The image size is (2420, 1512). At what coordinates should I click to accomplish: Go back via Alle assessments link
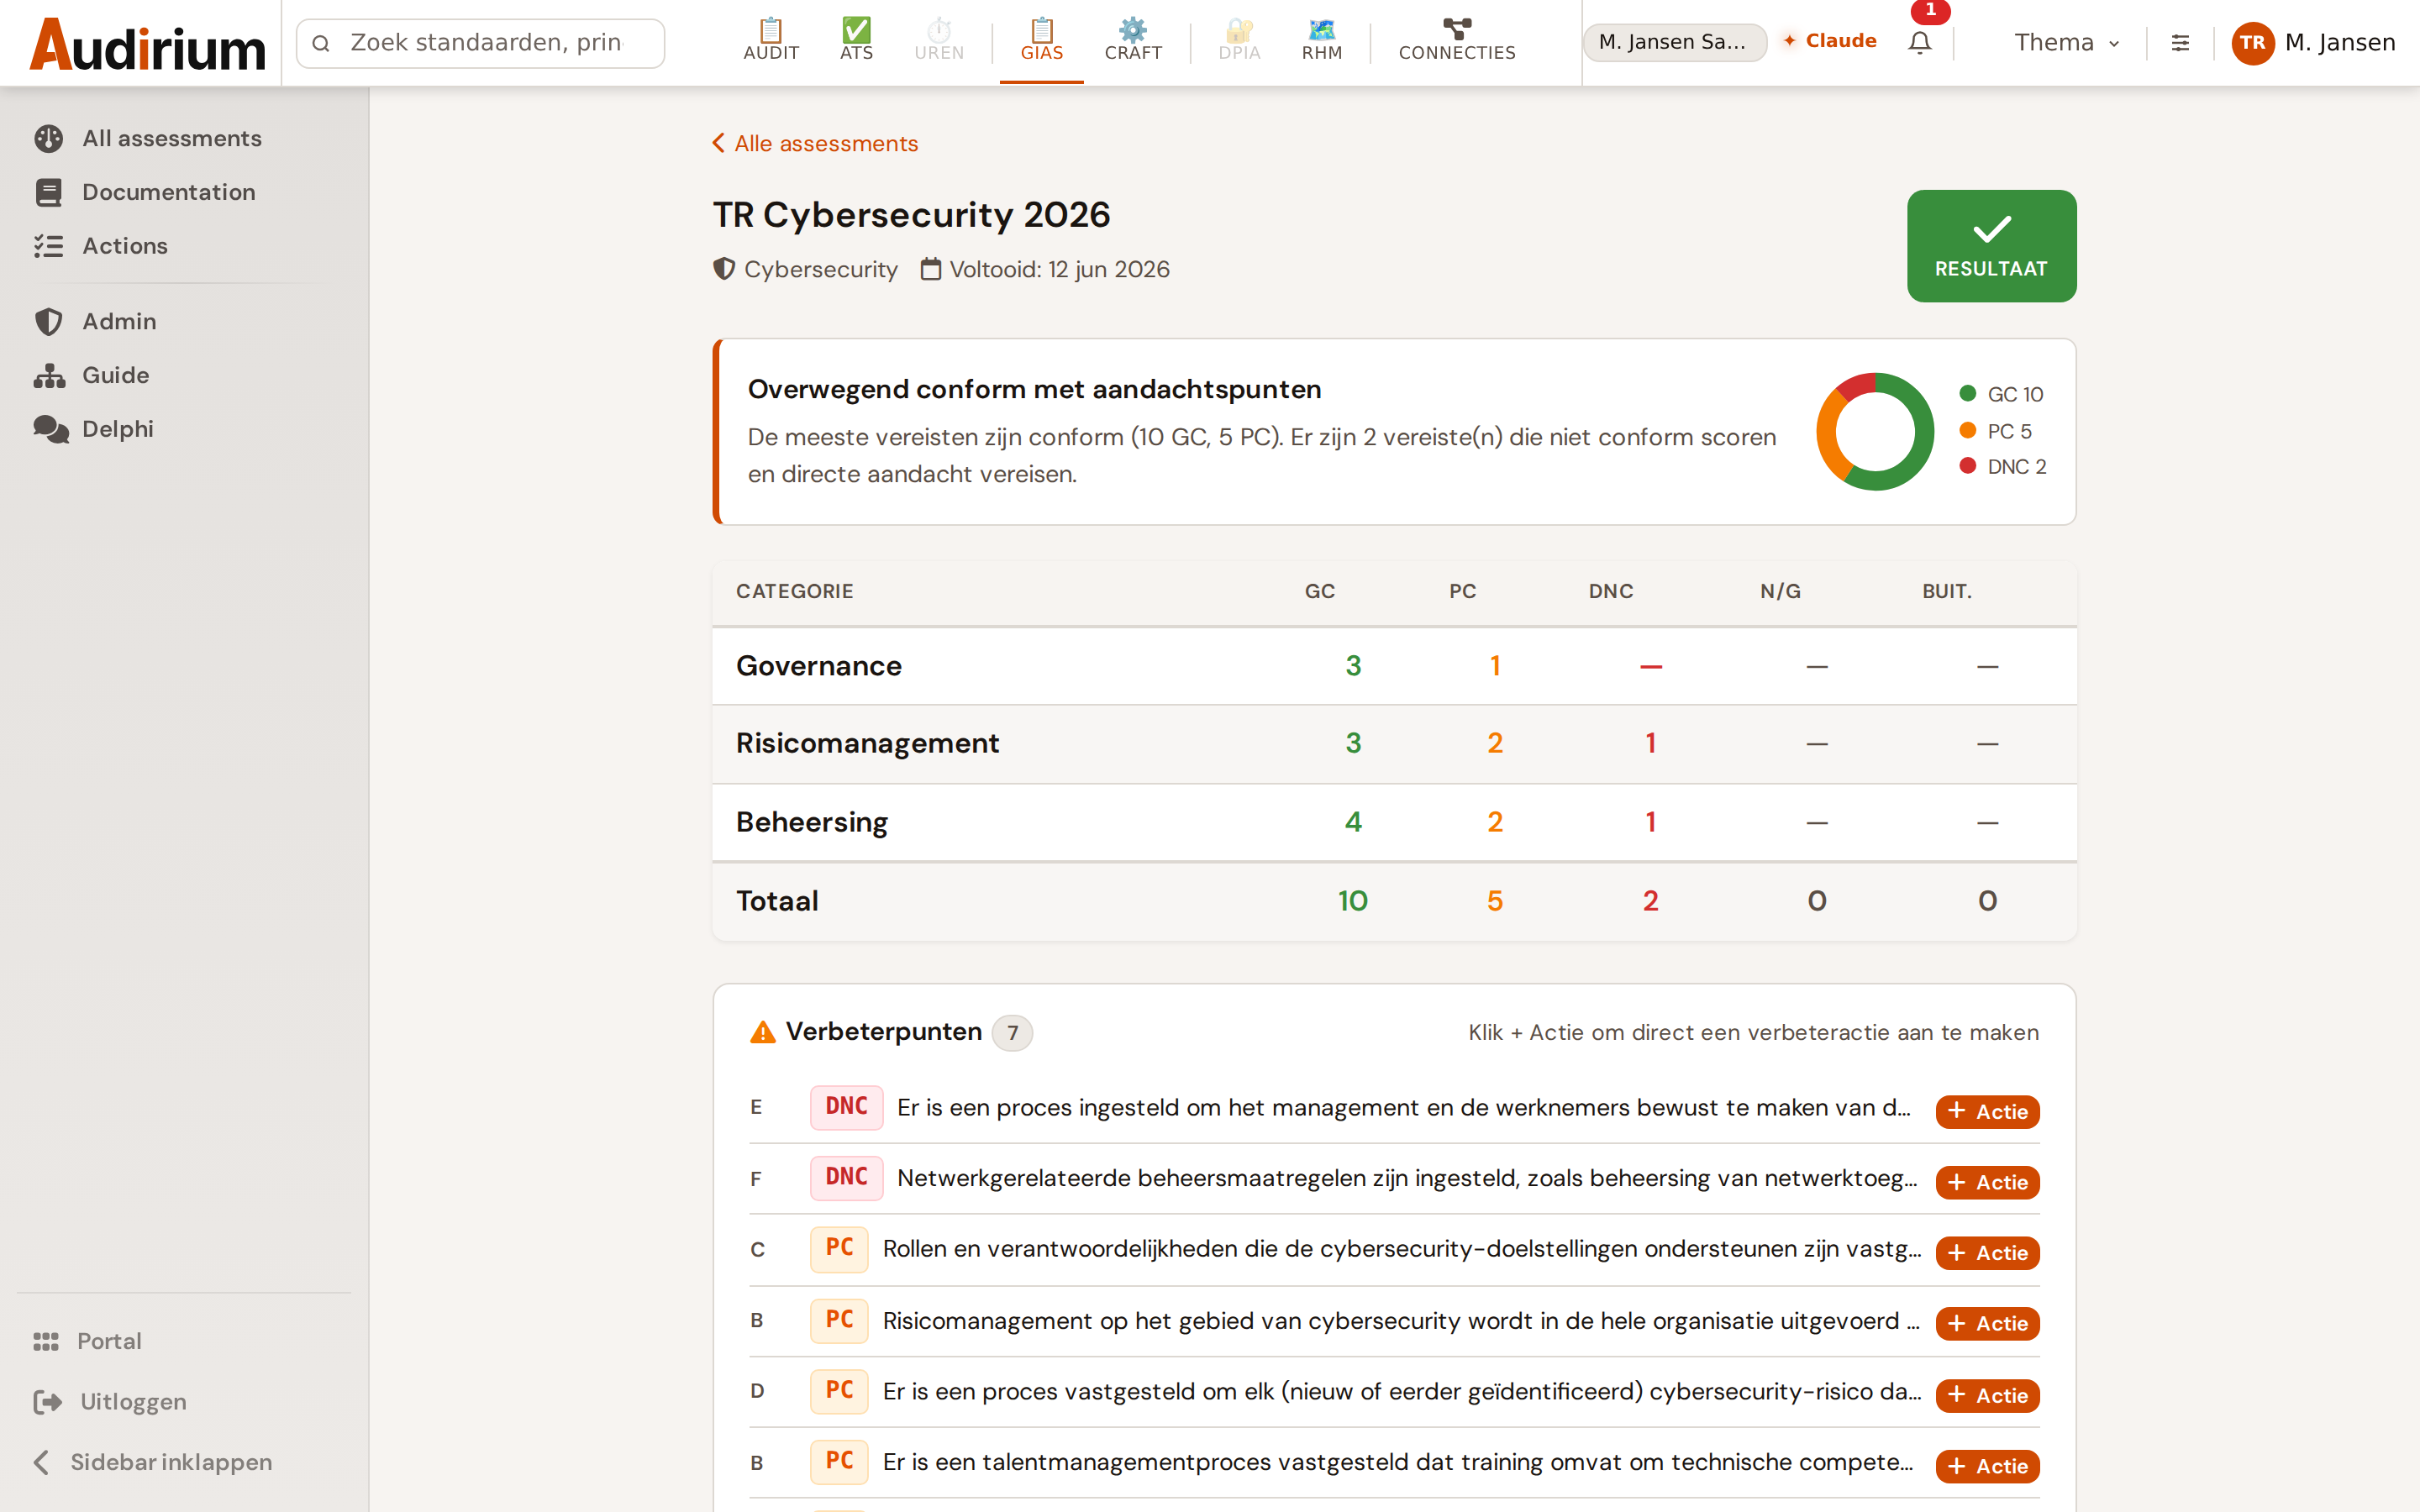click(x=815, y=144)
